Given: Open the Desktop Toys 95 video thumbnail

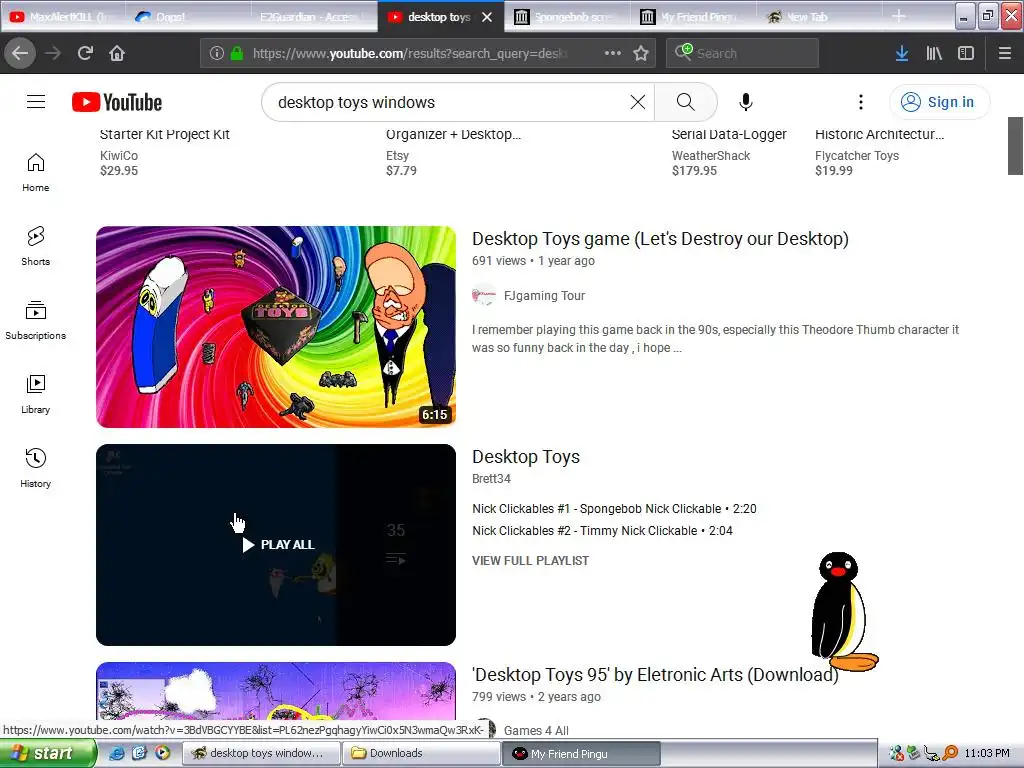Looking at the screenshot, I should tap(276, 691).
